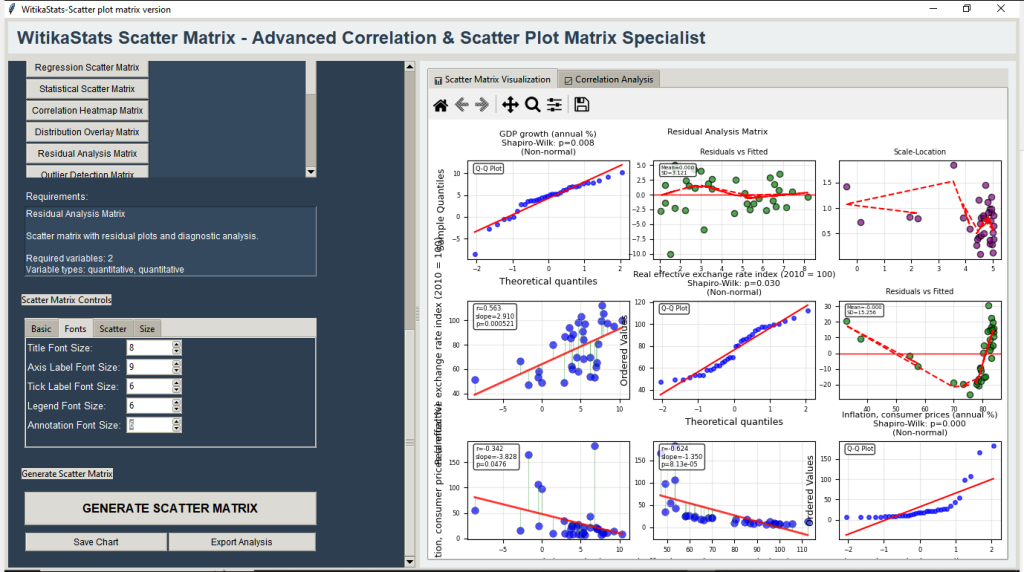Click left panel scrollbar down arrow
Screen dimensions: 1024x572
(409, 562)
